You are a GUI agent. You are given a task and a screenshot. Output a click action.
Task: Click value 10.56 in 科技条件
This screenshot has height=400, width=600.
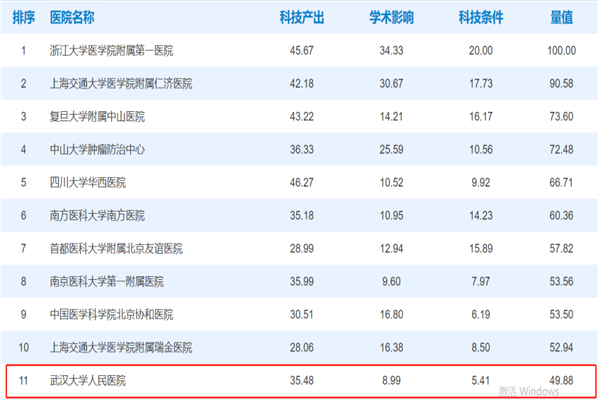coord(481,149)
